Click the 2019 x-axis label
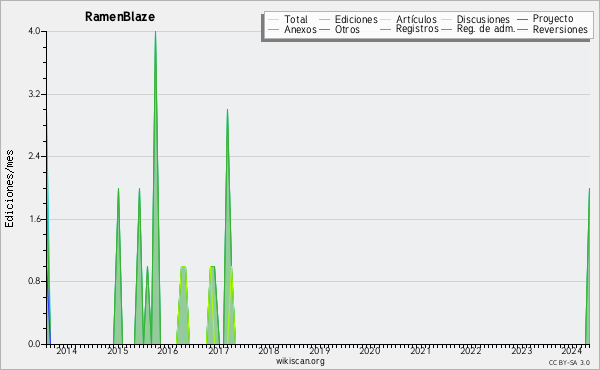Image resolution: width=600 pixels, height=370 pixels. tap(320, 351)
